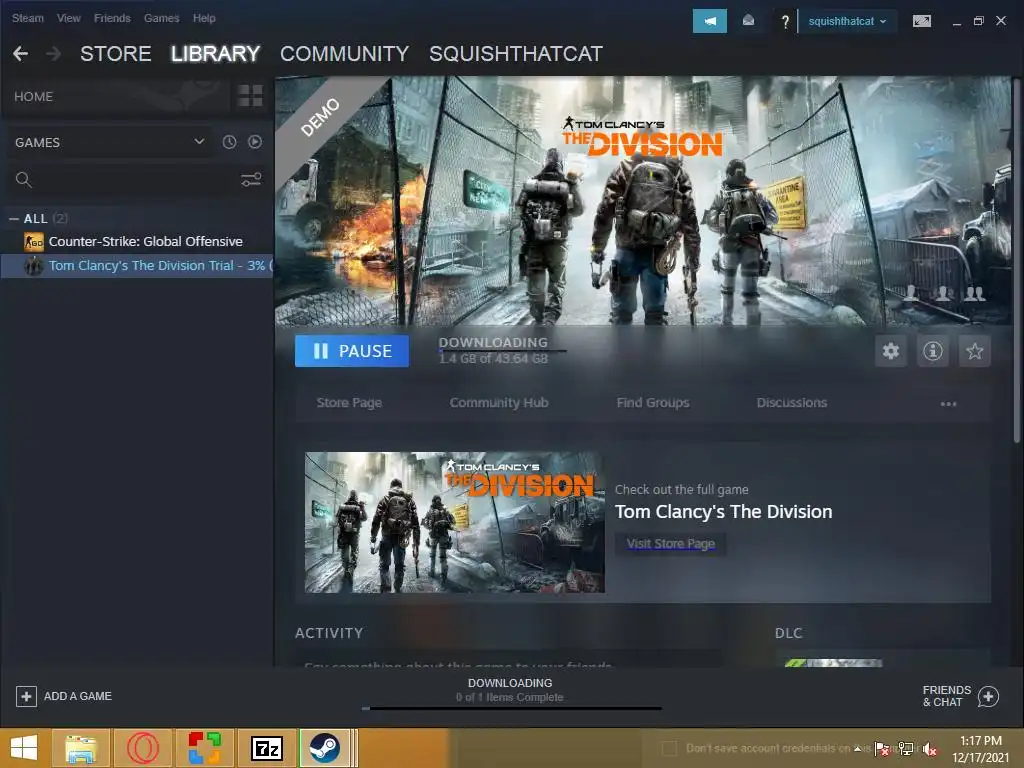Viewport: 1024px width, 768px height.
Task: Sort library by recent activity clock icon
Action: click(x=229, y=142)
